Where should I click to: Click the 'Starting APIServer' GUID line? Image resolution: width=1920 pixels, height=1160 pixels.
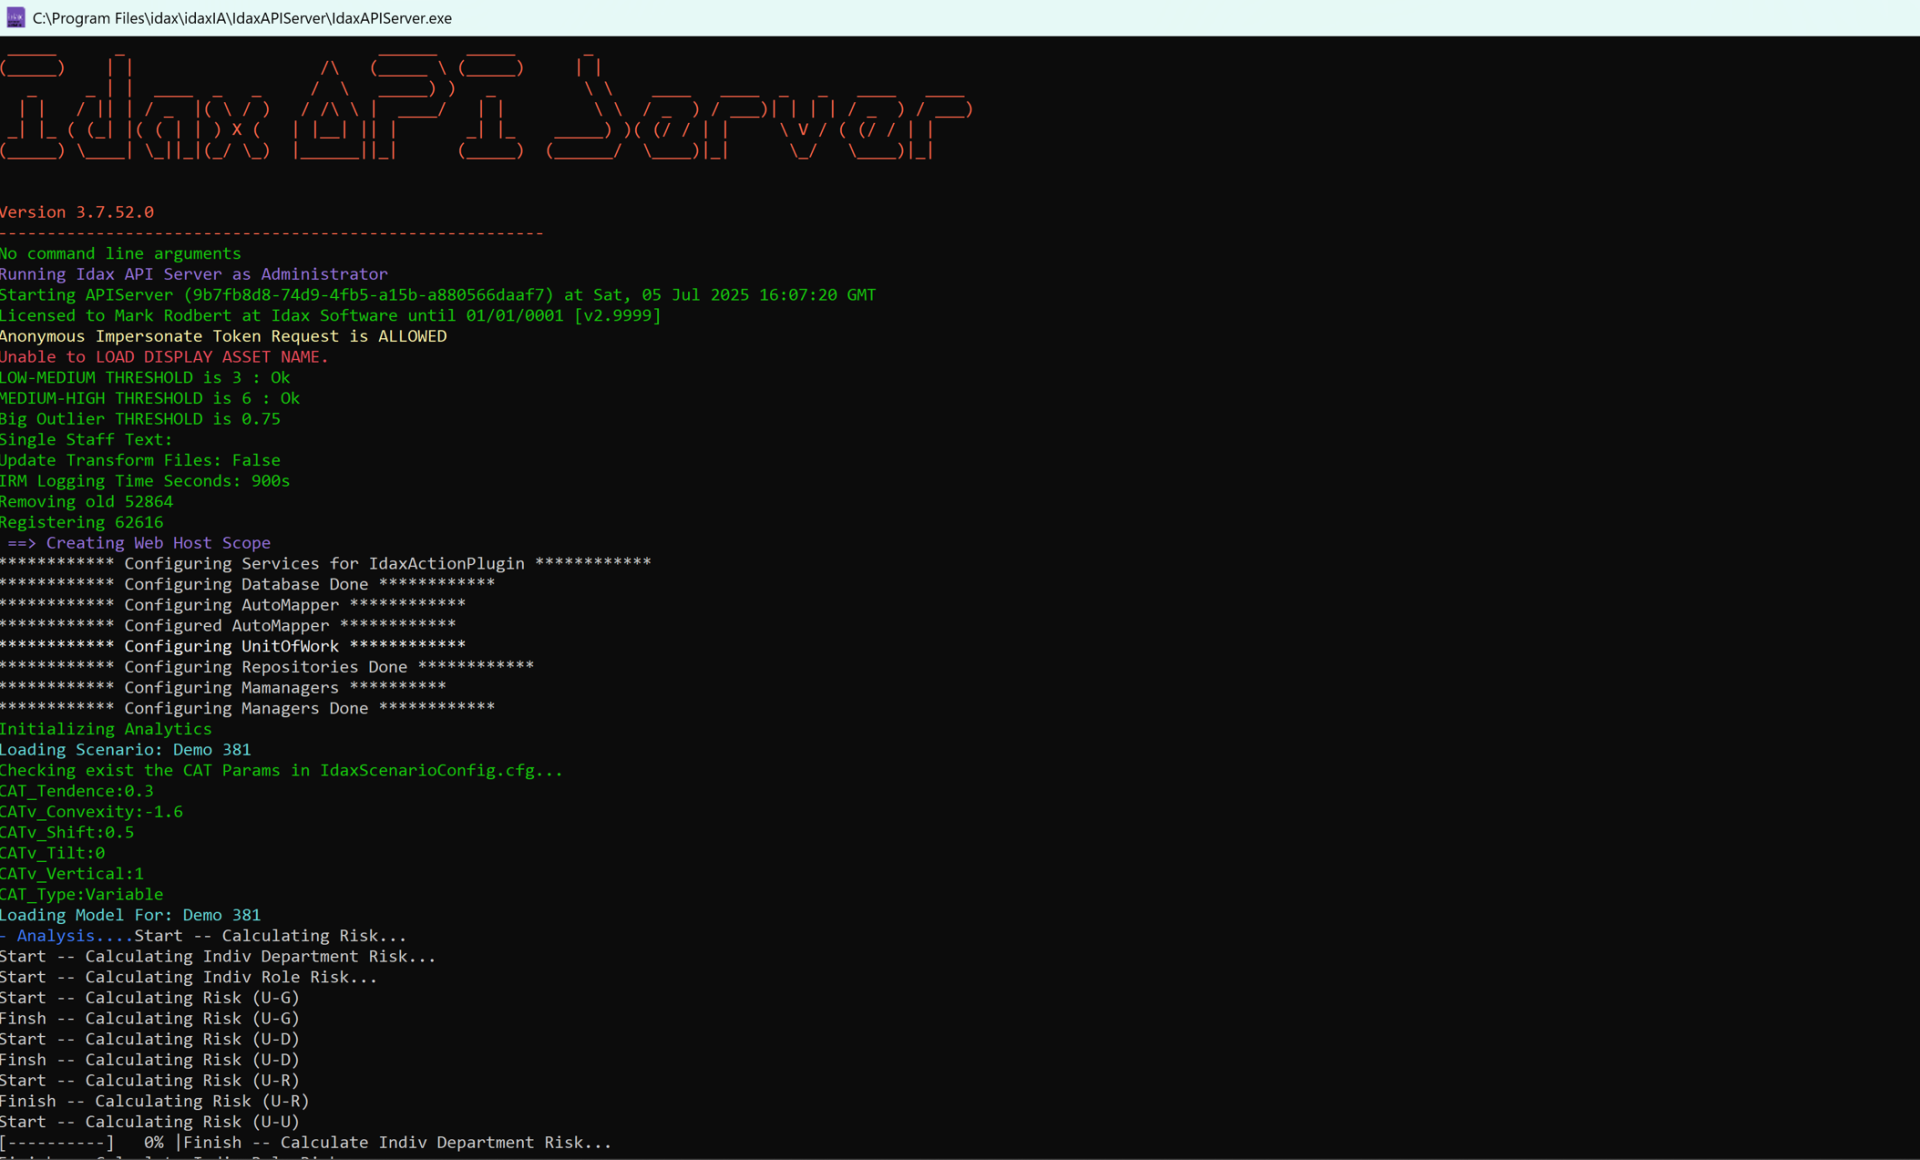point(437,295)
